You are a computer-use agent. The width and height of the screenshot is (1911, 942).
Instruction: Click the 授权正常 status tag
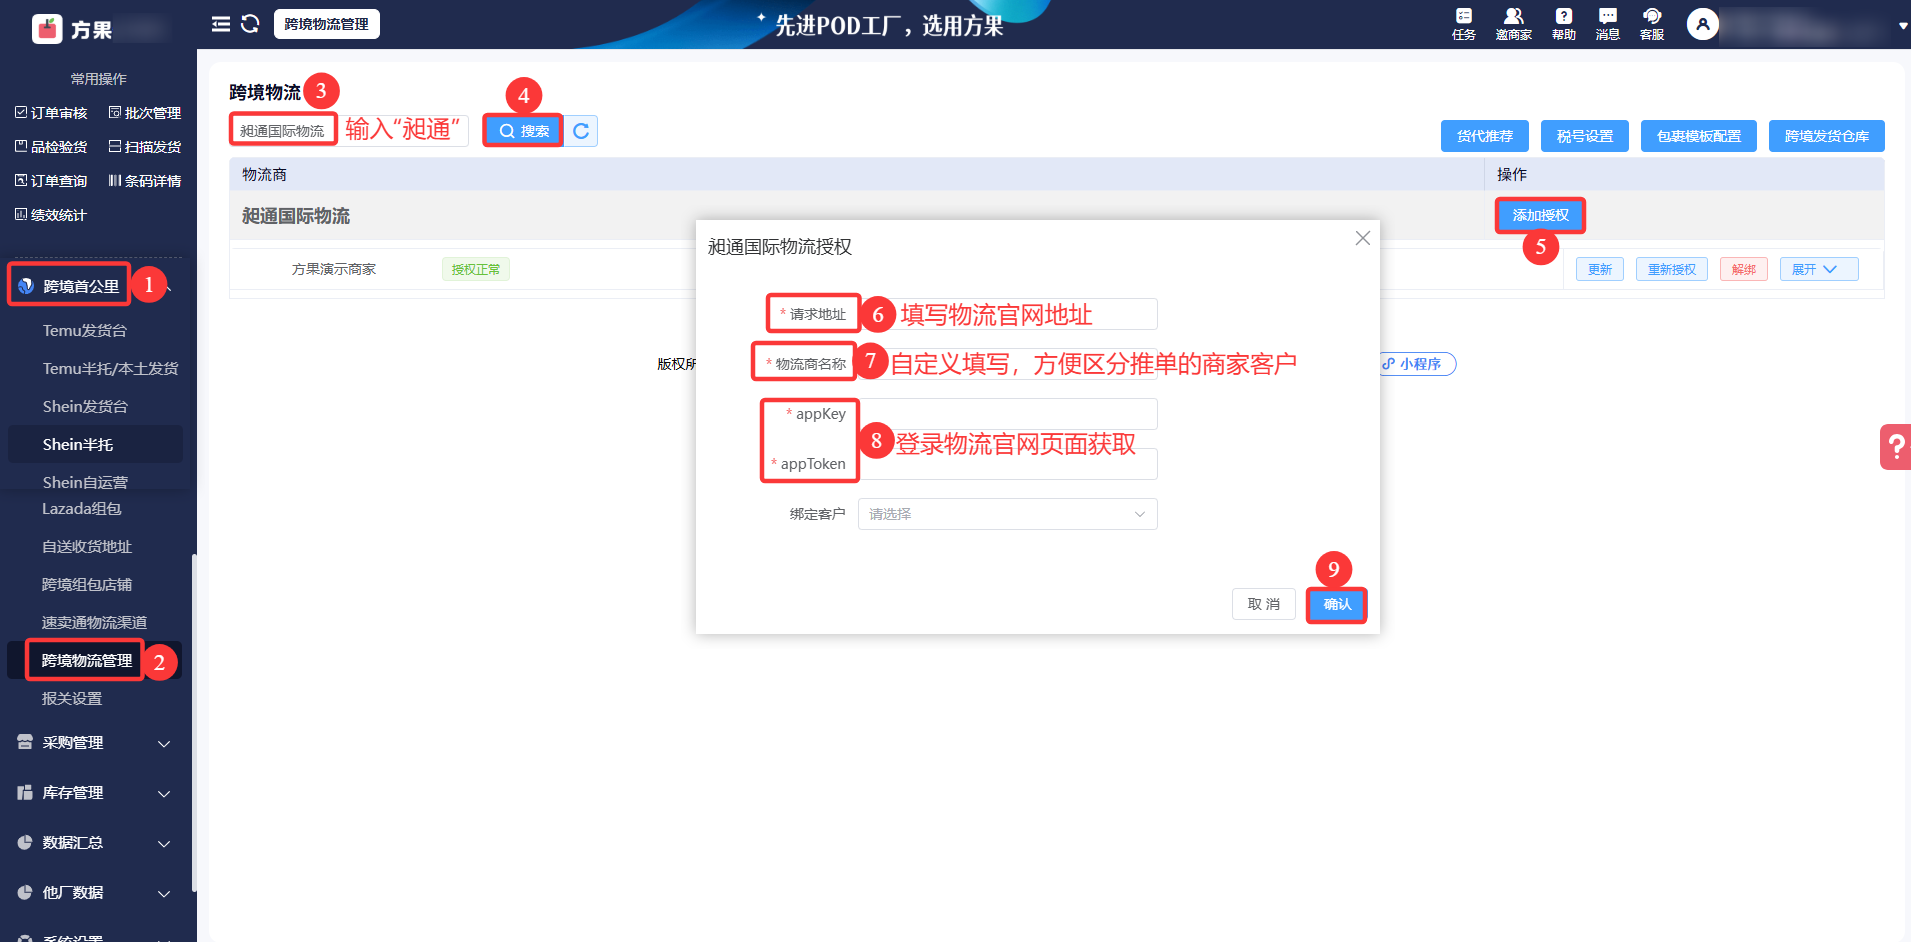point(476,269)
